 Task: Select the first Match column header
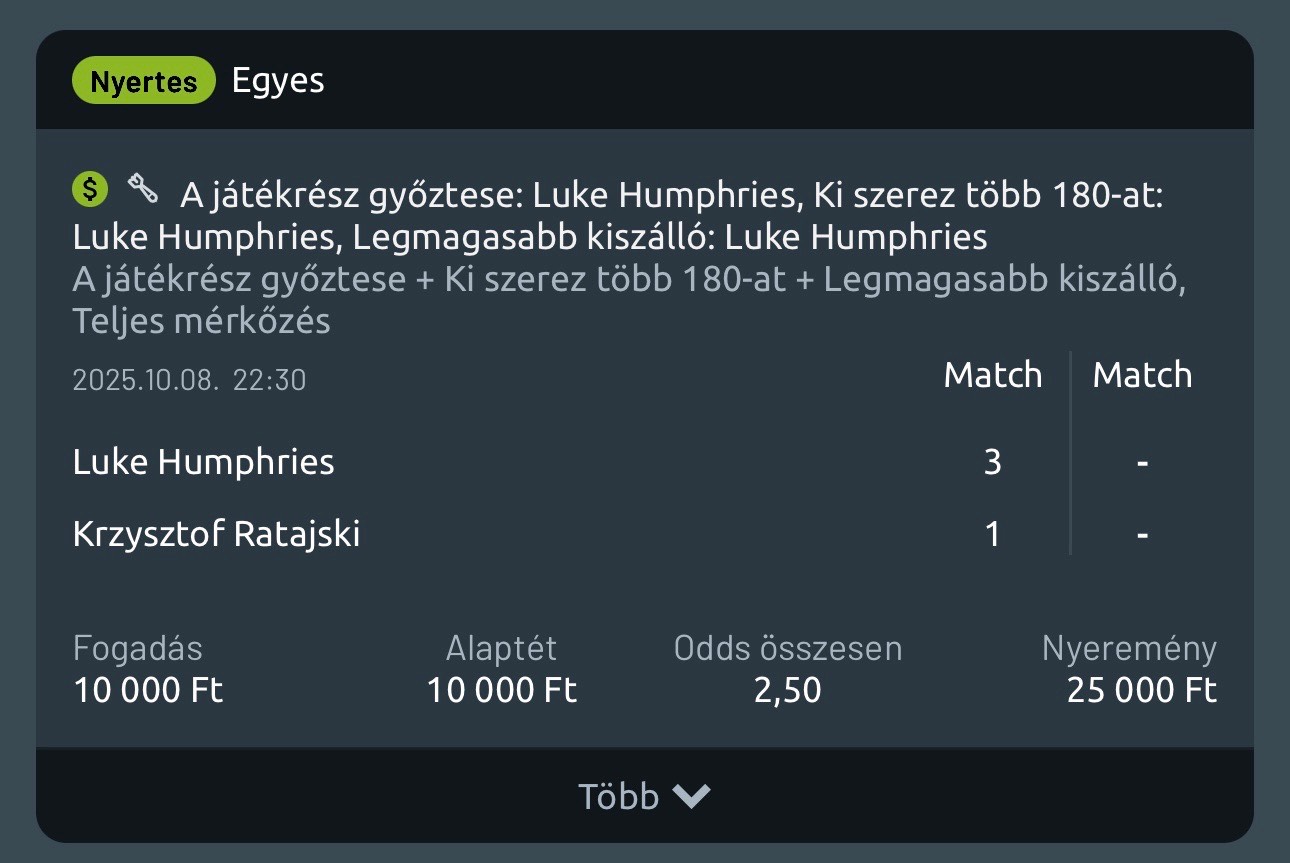[x=992, y=375]
